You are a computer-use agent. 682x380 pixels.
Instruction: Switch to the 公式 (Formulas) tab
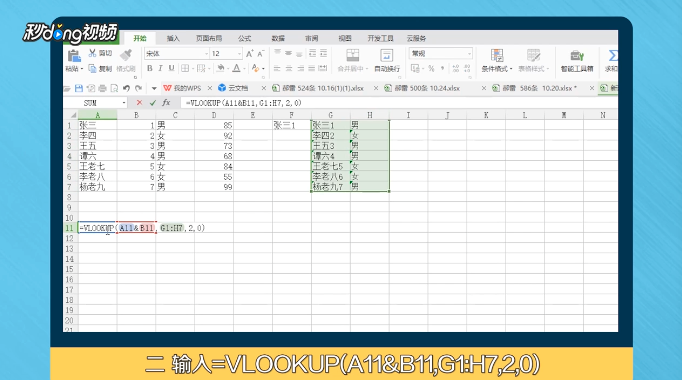tap(244, 38)
